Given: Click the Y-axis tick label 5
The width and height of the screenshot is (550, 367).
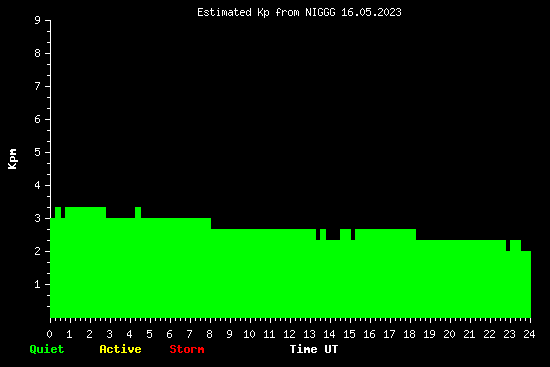Looking at the screenshot, I should coord(38,153).
